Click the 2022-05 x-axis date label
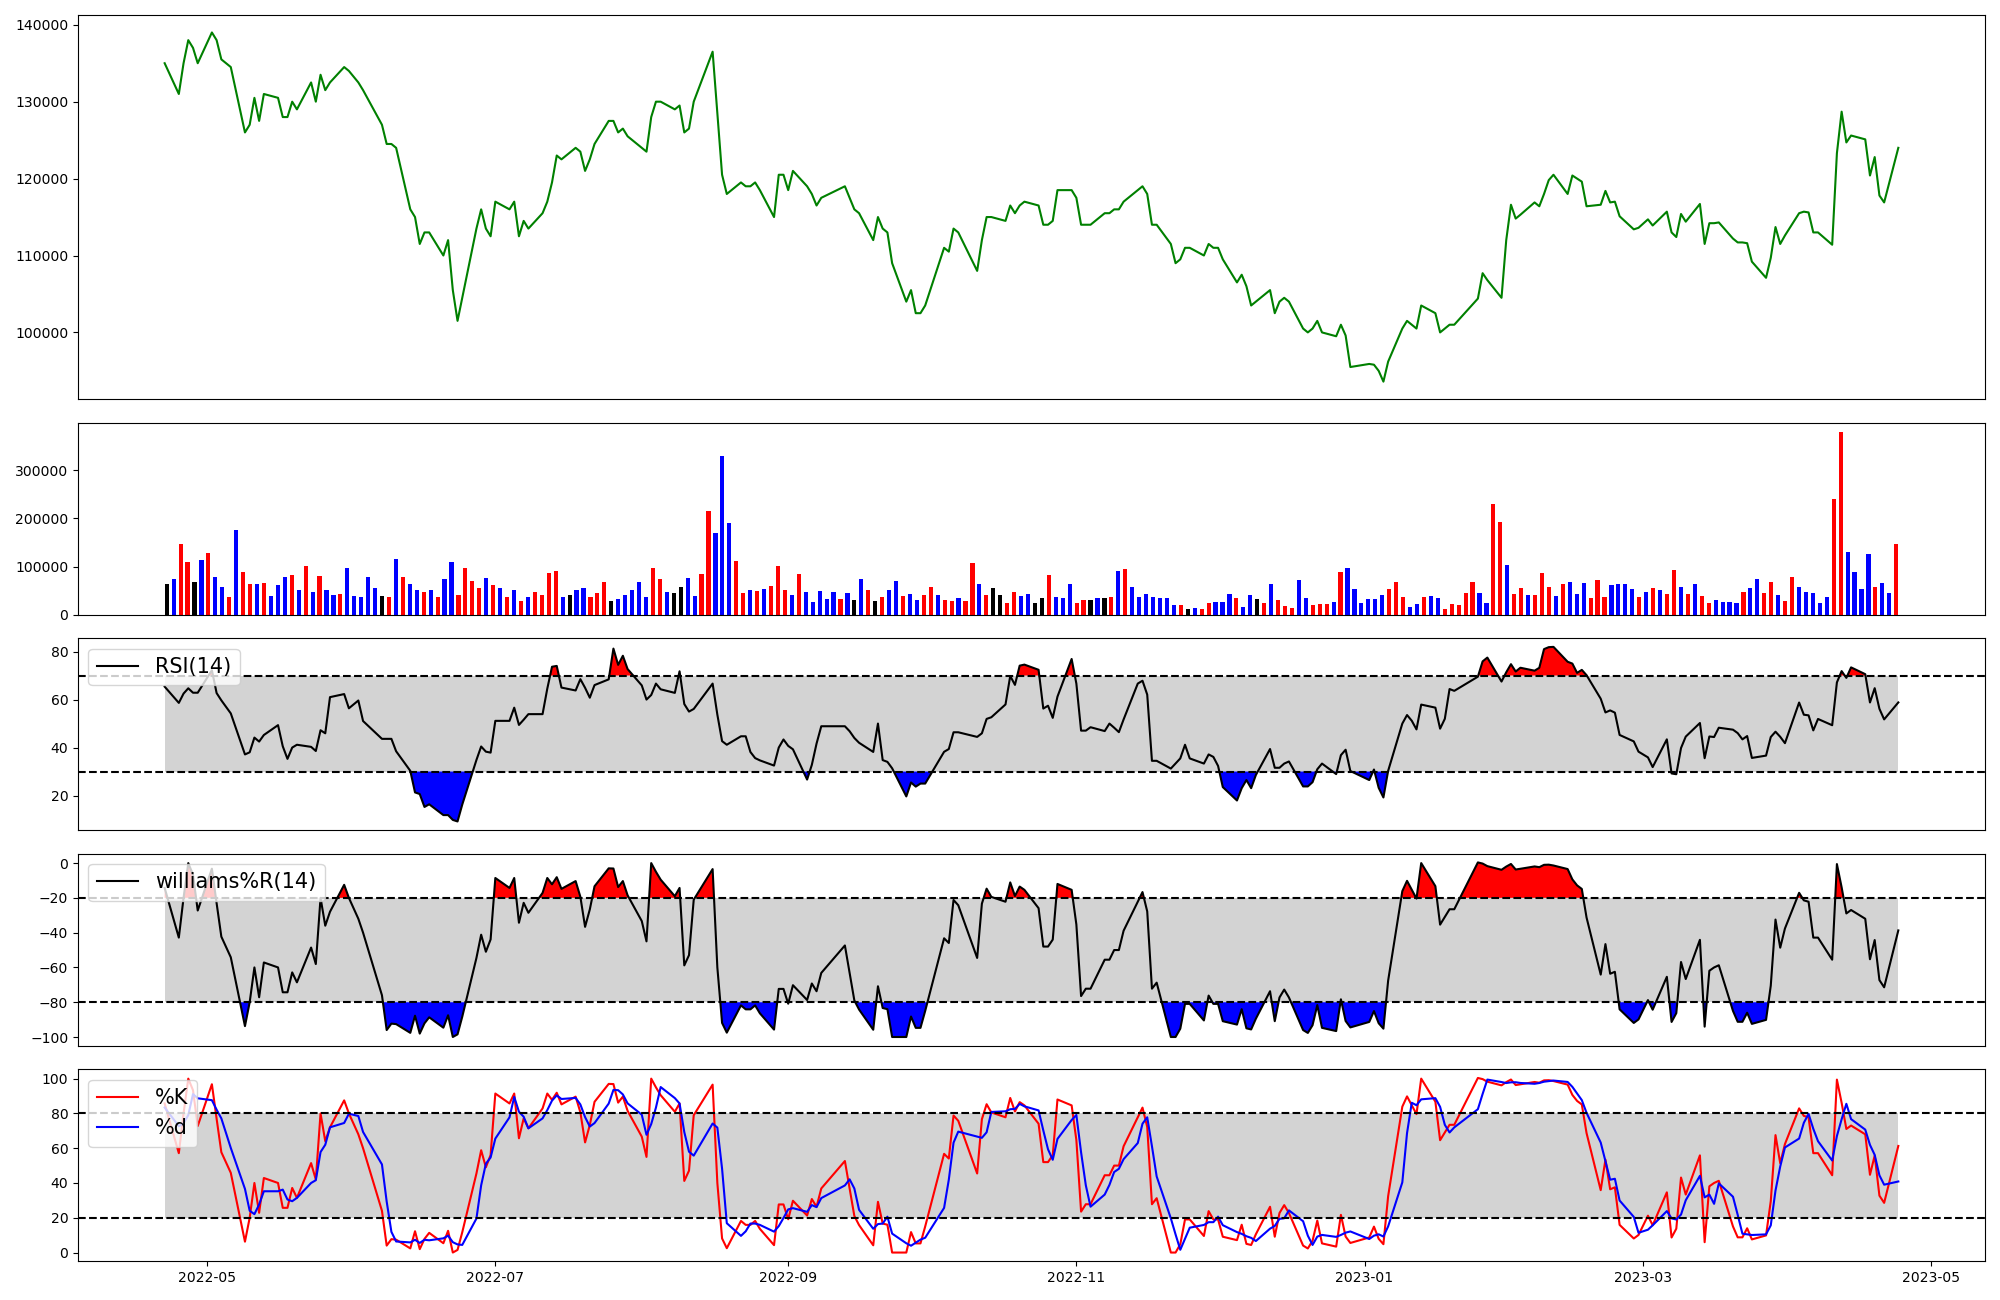 click(x=207, y=1277)
